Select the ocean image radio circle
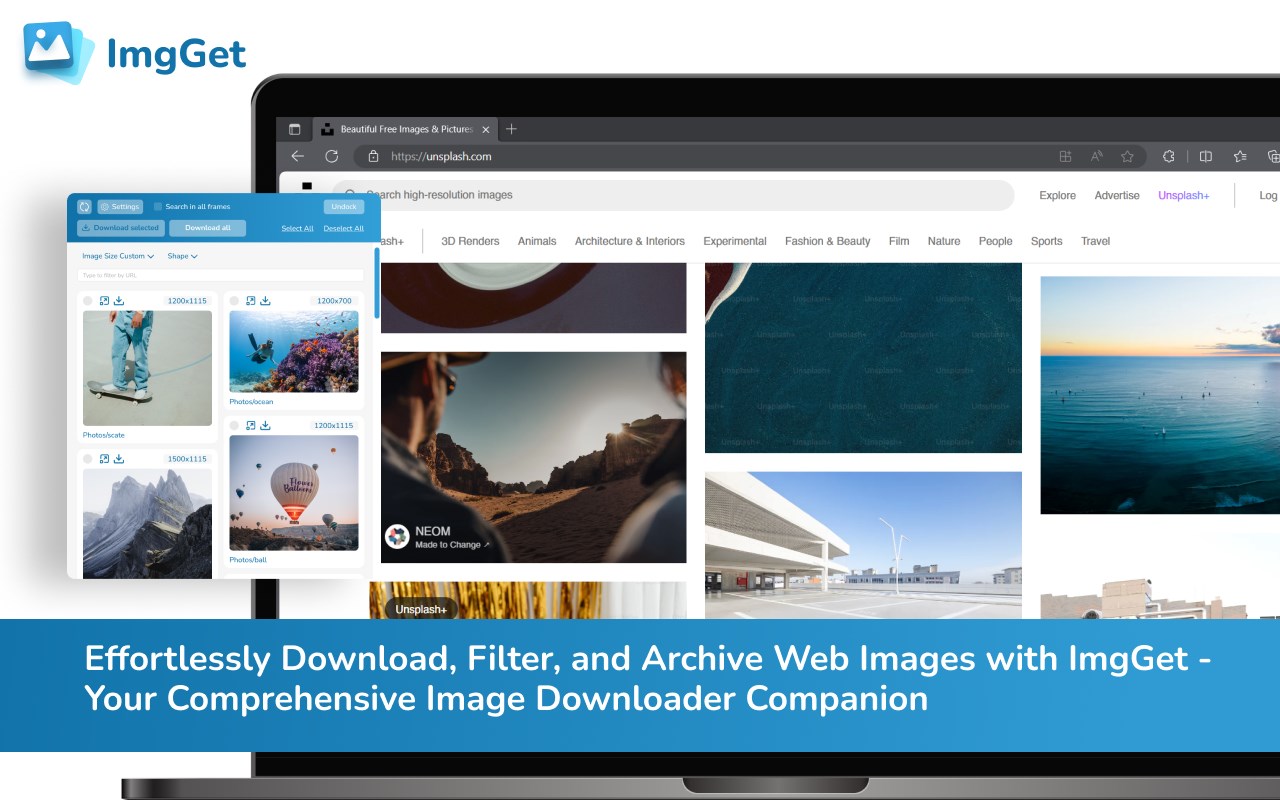Image resolution: width=1280 pixels, height=800 pixels. point(234,301)
